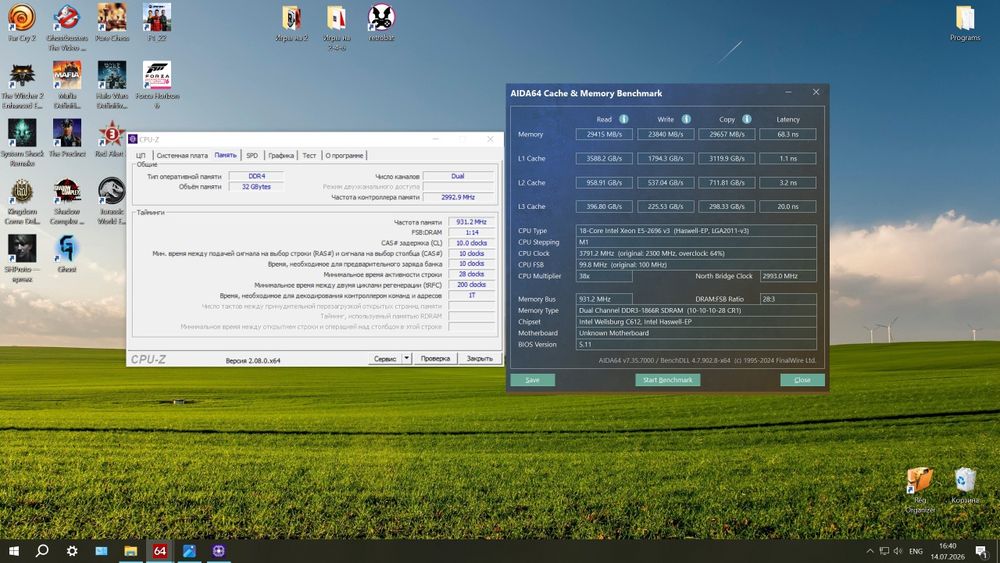Image resolution: width=1000 pixels, height=563 pixels.
Task: Open taskbar search magnifier
Action: point(42,551)
